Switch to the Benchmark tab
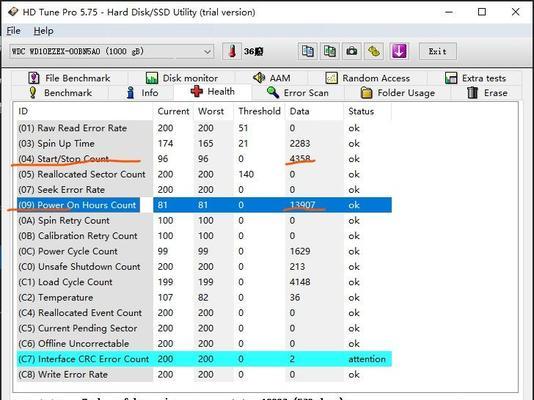The height and width of the screenshot is (400, 534). (60, 93)
